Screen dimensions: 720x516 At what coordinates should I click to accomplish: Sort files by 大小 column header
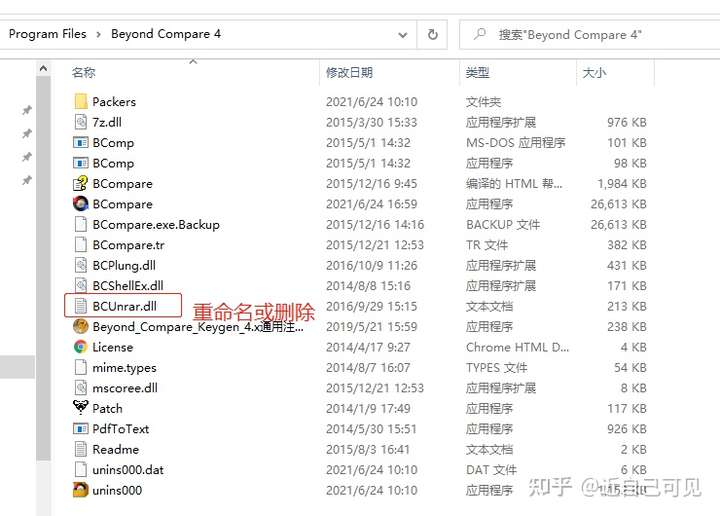pos(594,73)
